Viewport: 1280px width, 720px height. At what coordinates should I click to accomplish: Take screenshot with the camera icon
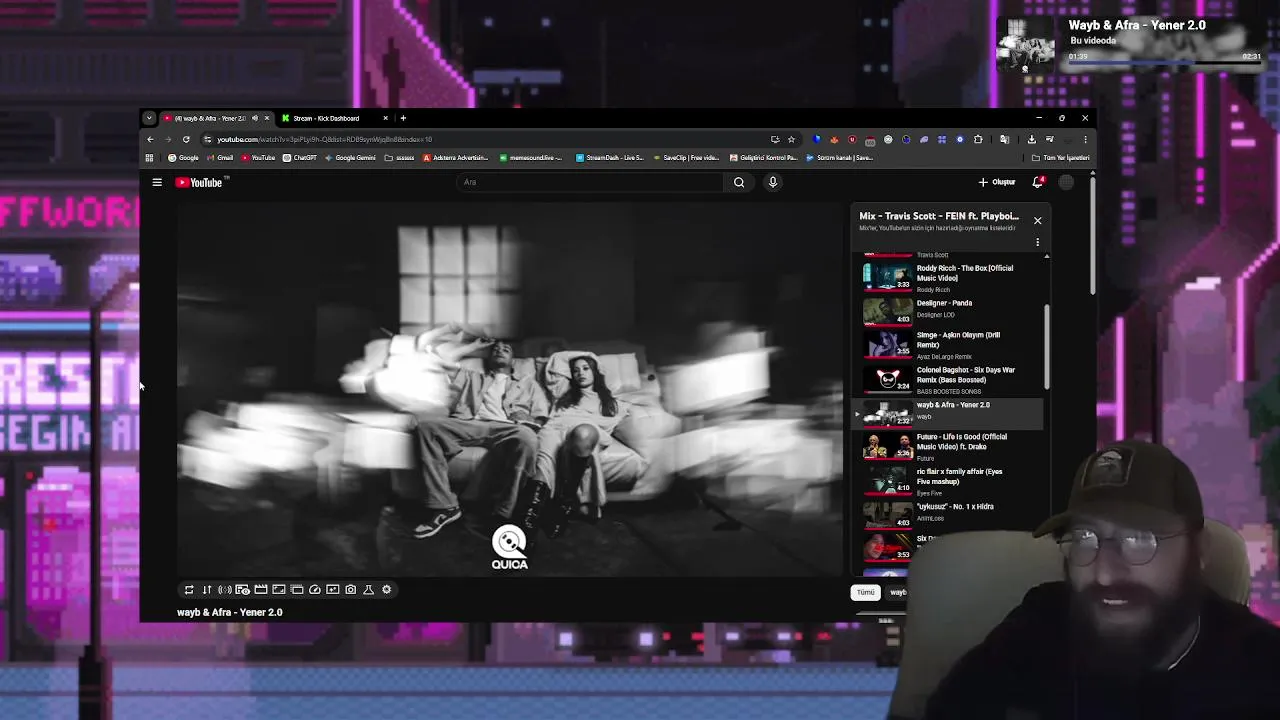(351, 590)
